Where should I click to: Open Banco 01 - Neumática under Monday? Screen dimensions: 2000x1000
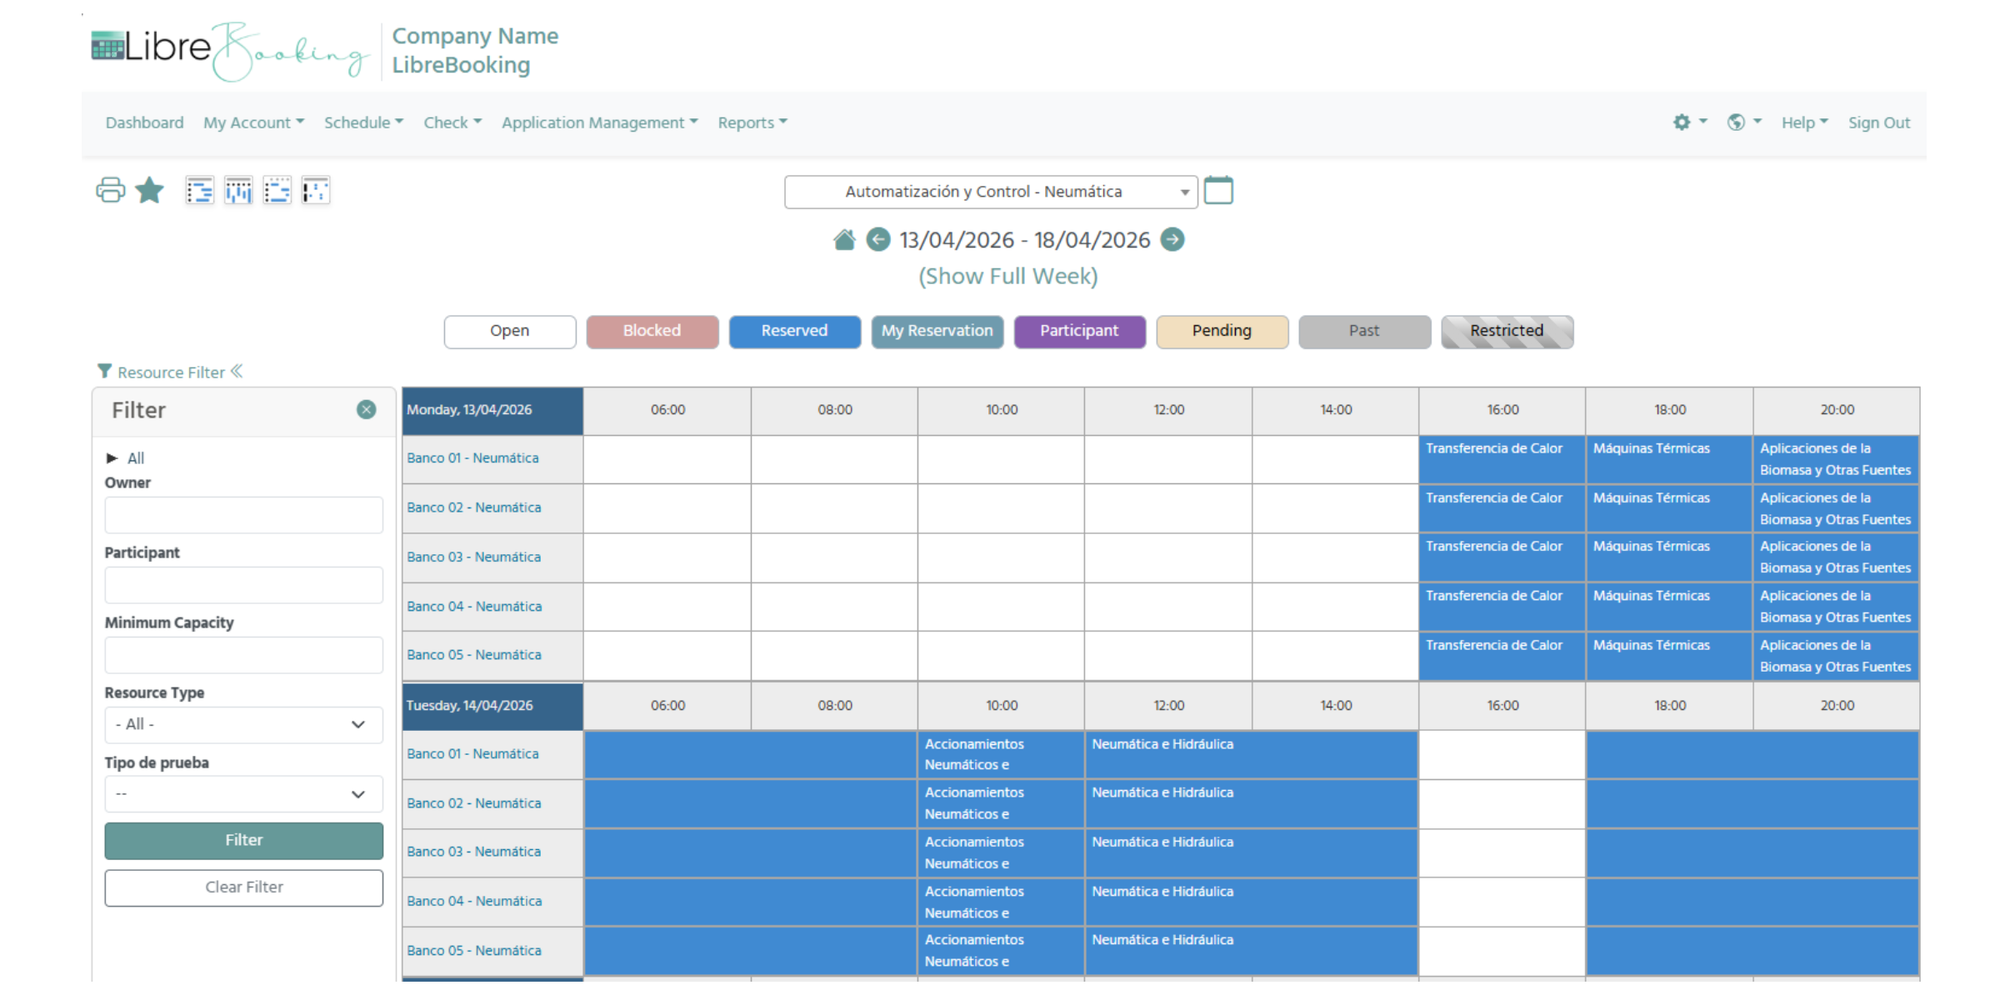(x=472, y=458)
